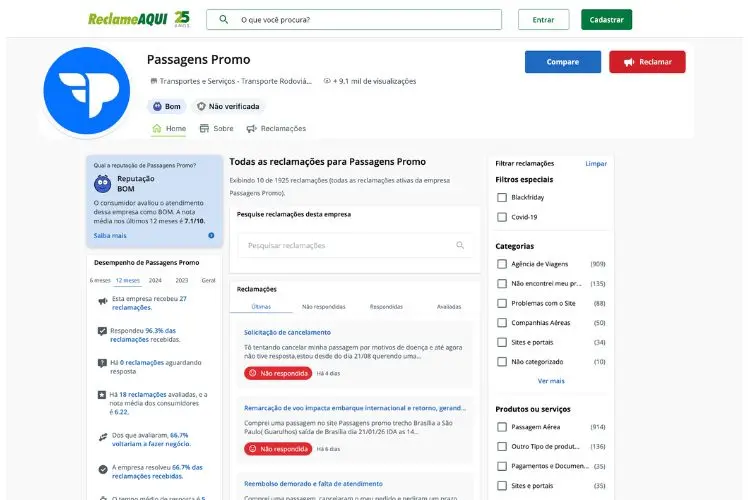The width and height of the screenshot is (750, 500).
Task: Click the megaphone icon on Reclamar button
Action: 629,62
